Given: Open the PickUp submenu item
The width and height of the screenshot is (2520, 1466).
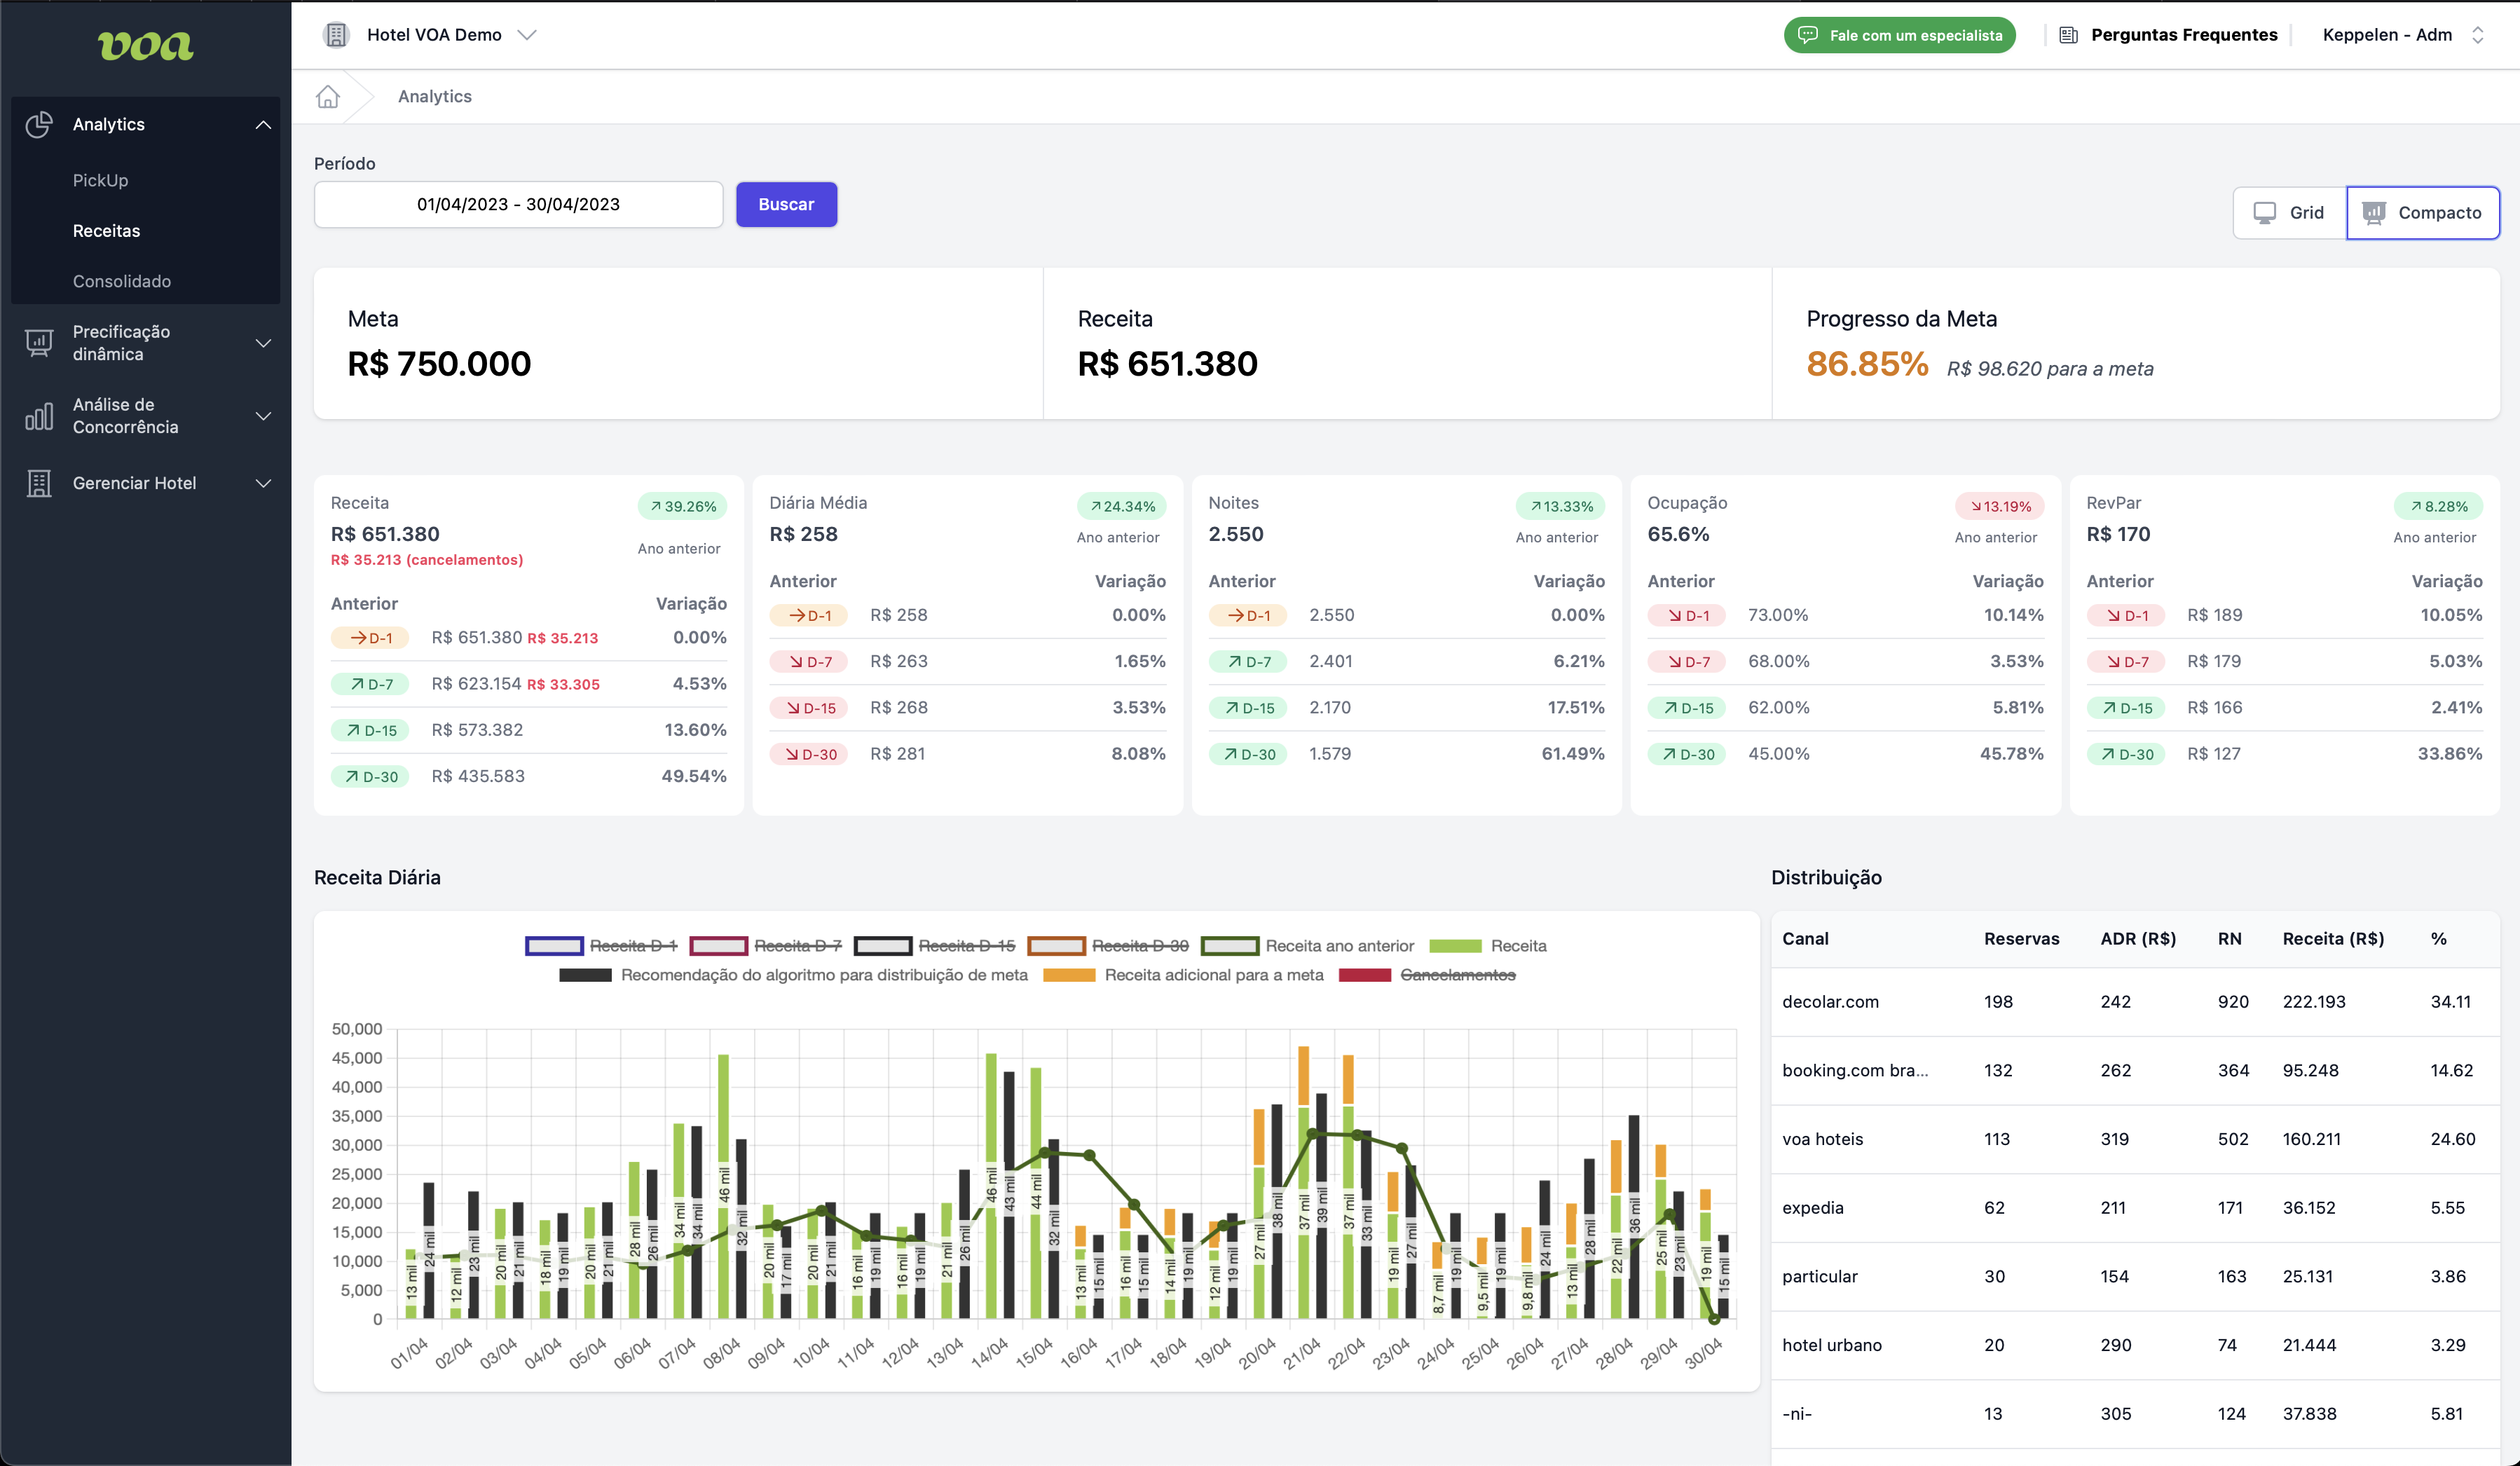Looking at the screenshot, I should 100,181.
